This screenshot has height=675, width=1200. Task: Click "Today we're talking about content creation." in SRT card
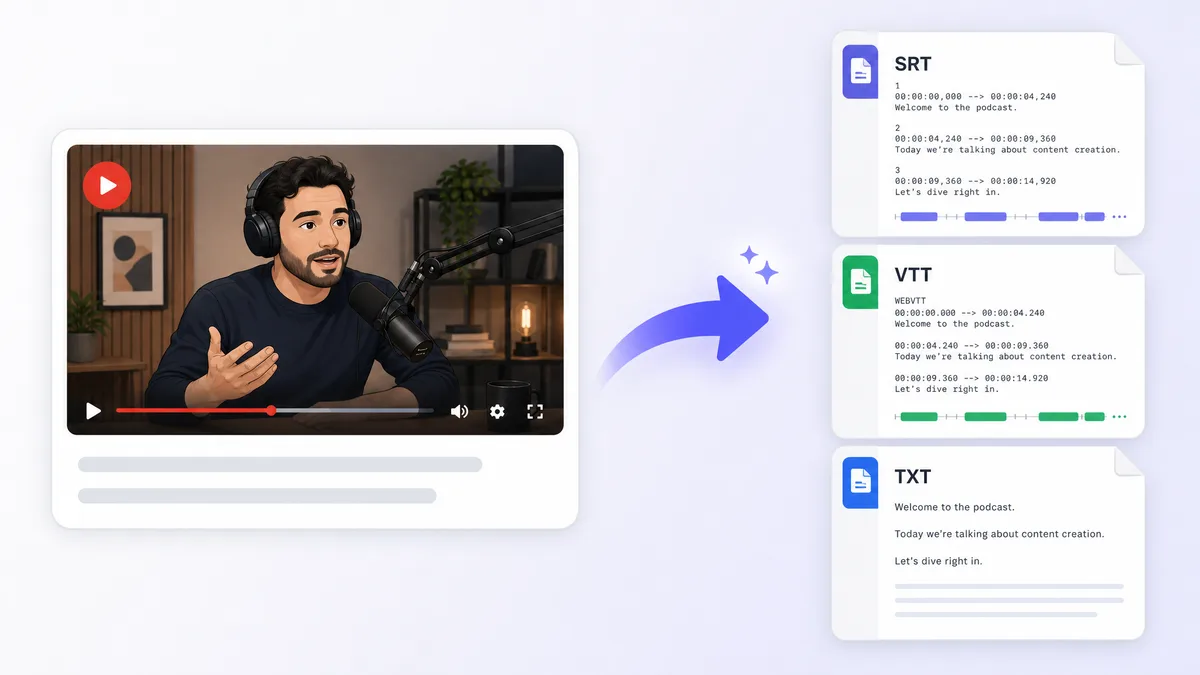(1007, 150)
